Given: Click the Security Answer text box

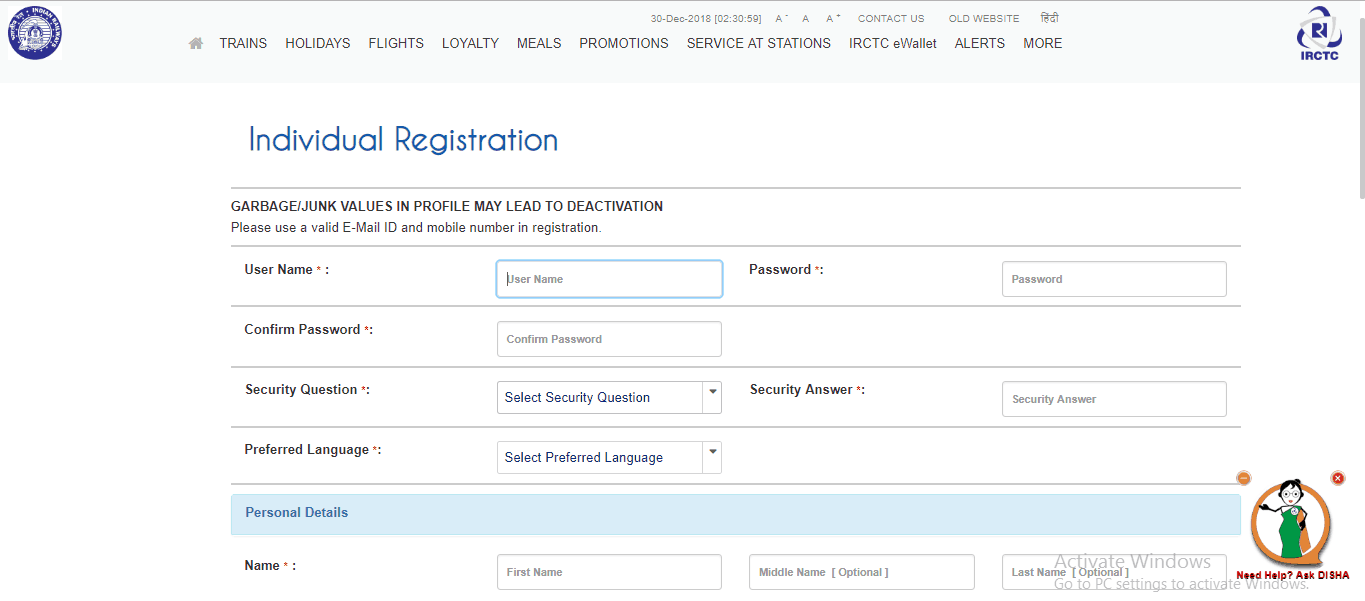Looking at the screenshot, I should pyautogui.click(x=1114, y=399).
